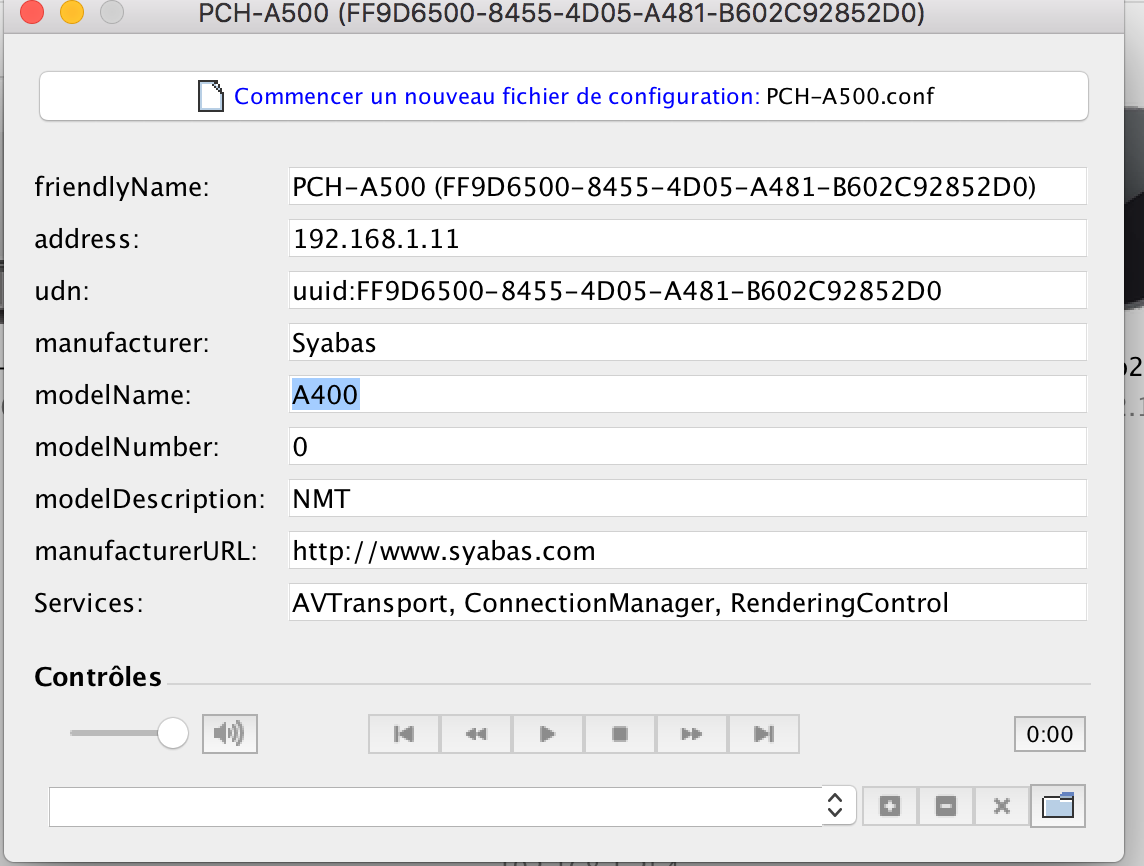
Task: Click the window title PCH-A500
Action: (561, 13)
